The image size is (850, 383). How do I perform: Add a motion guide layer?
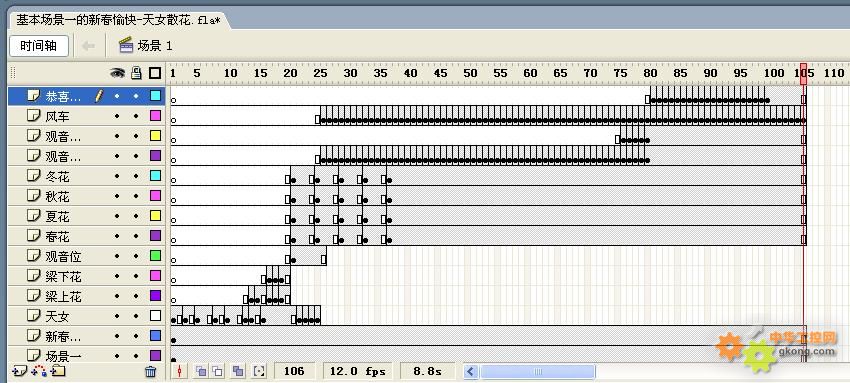click(39, 371)
